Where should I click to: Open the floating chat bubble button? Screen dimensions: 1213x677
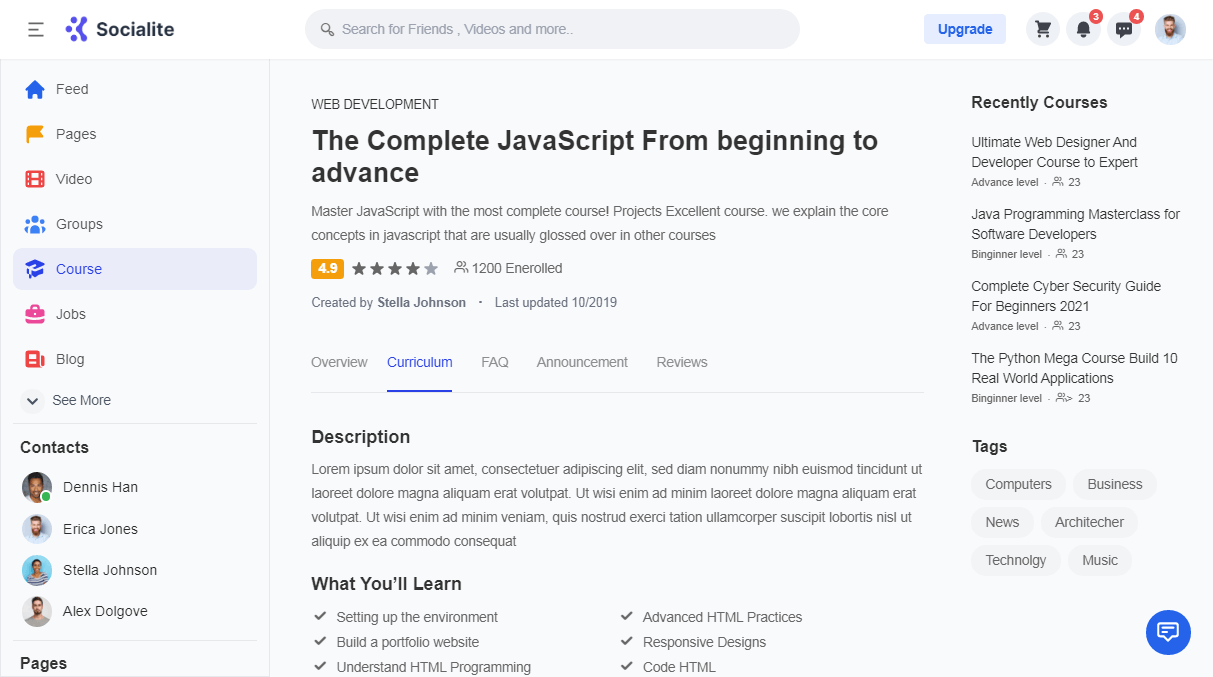[1168, 632]
